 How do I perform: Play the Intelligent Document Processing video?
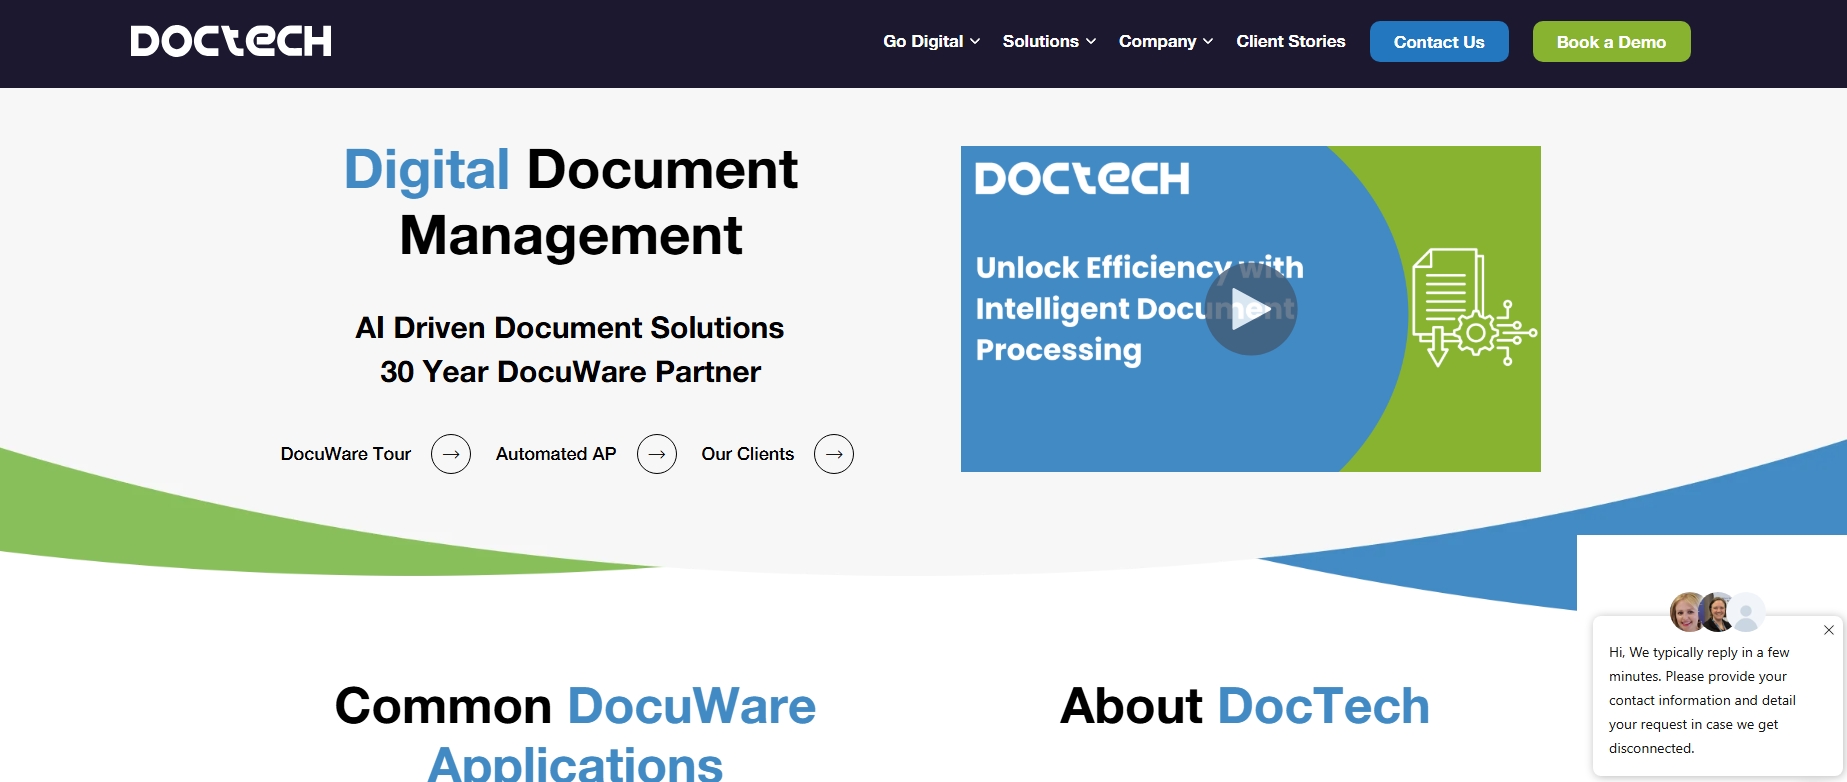(1250, 309)
